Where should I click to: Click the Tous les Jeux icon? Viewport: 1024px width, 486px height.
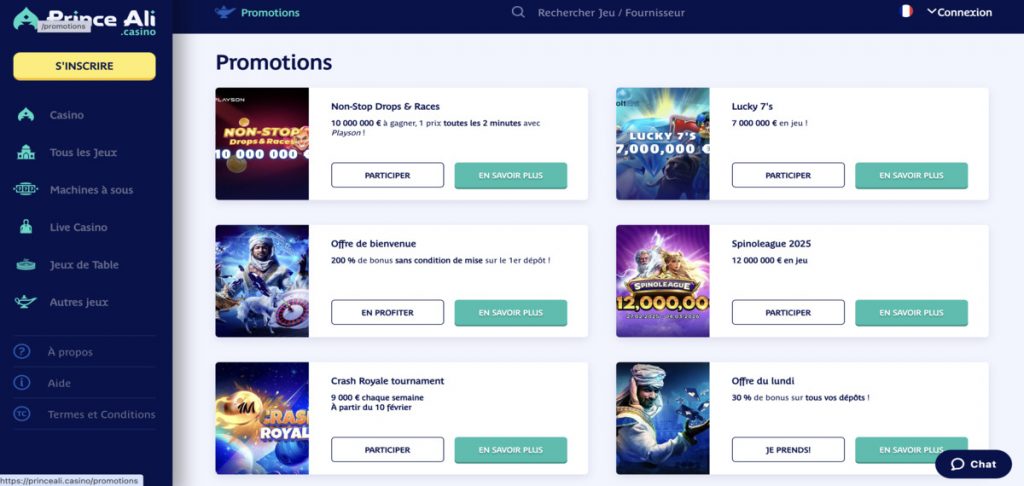(26, 153)
